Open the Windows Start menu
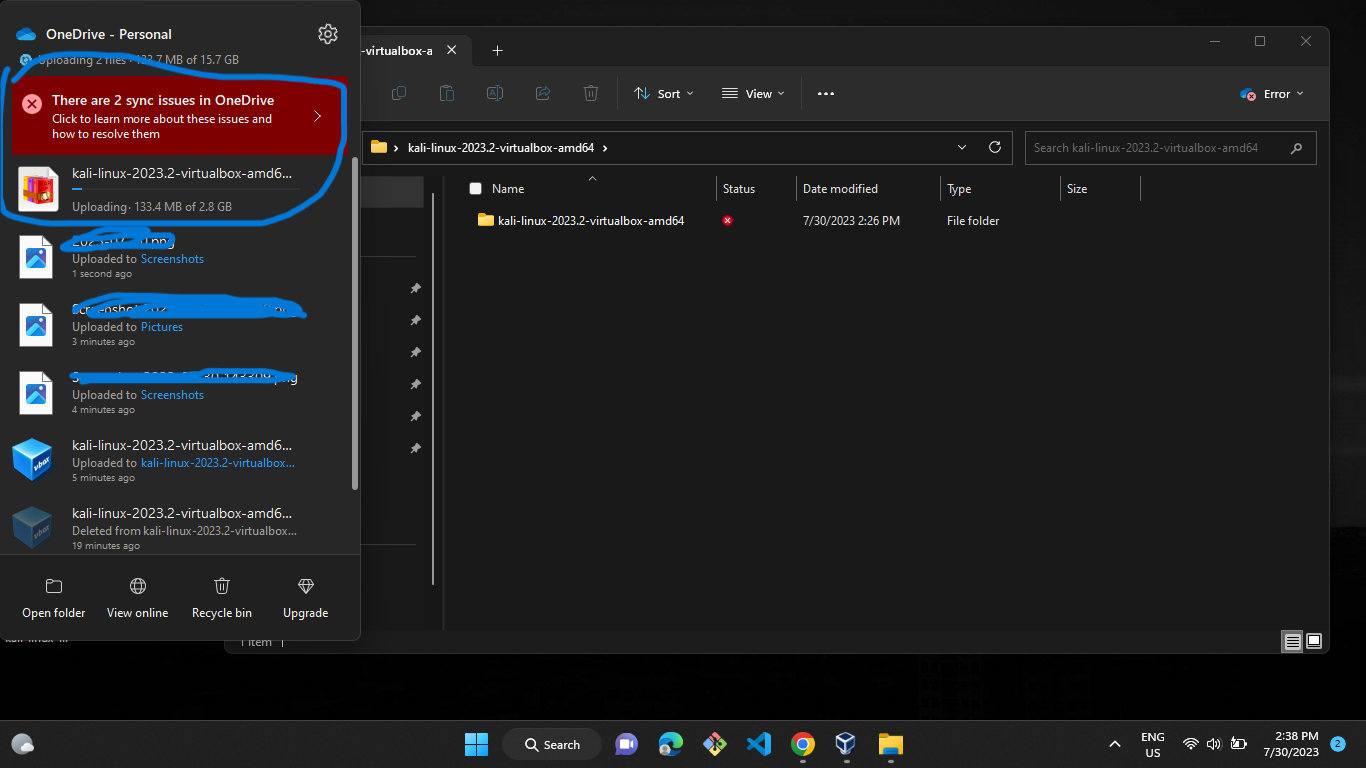 [x=476, y=744]
